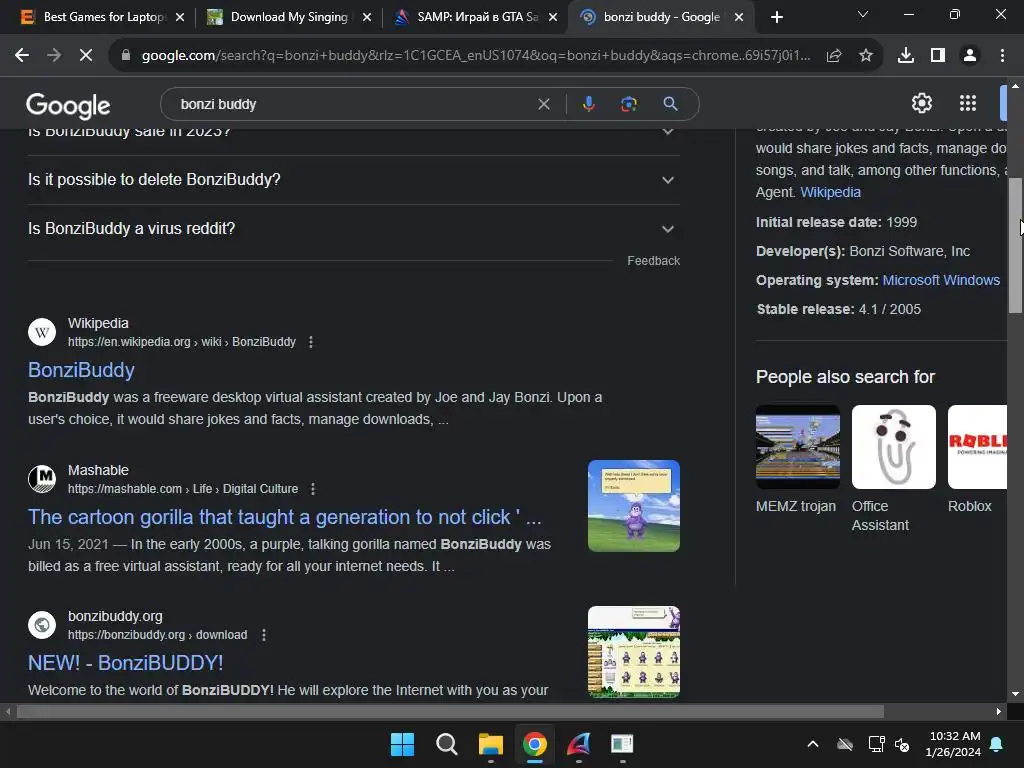Open the bonzibuddy.org result thumbnail
1024x768 pixels.
pyautogui.click(x=633, y=652)
